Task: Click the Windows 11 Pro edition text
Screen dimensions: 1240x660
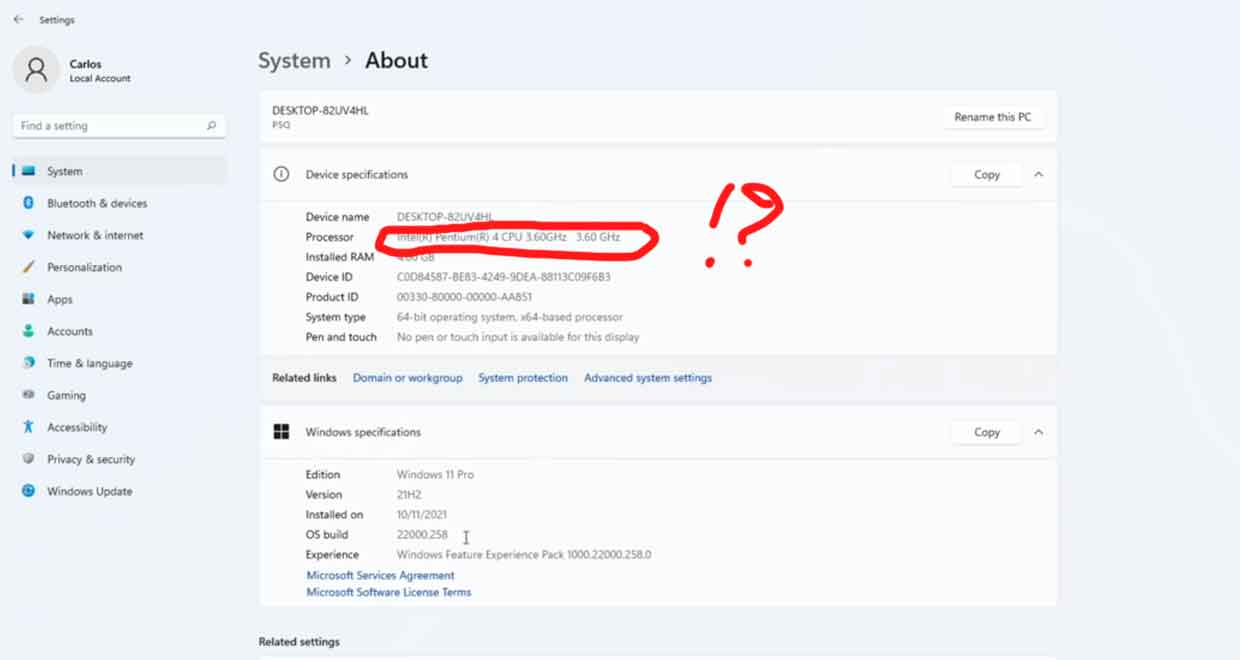Action: 435,475
